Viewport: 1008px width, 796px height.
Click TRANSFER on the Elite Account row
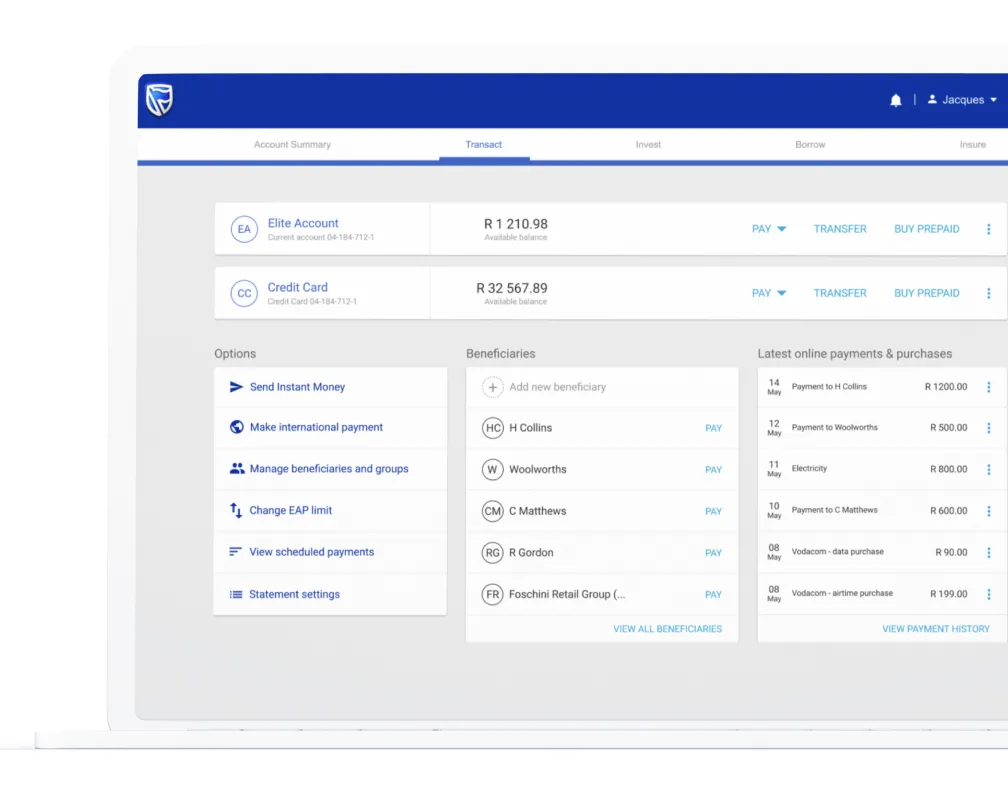840,229
